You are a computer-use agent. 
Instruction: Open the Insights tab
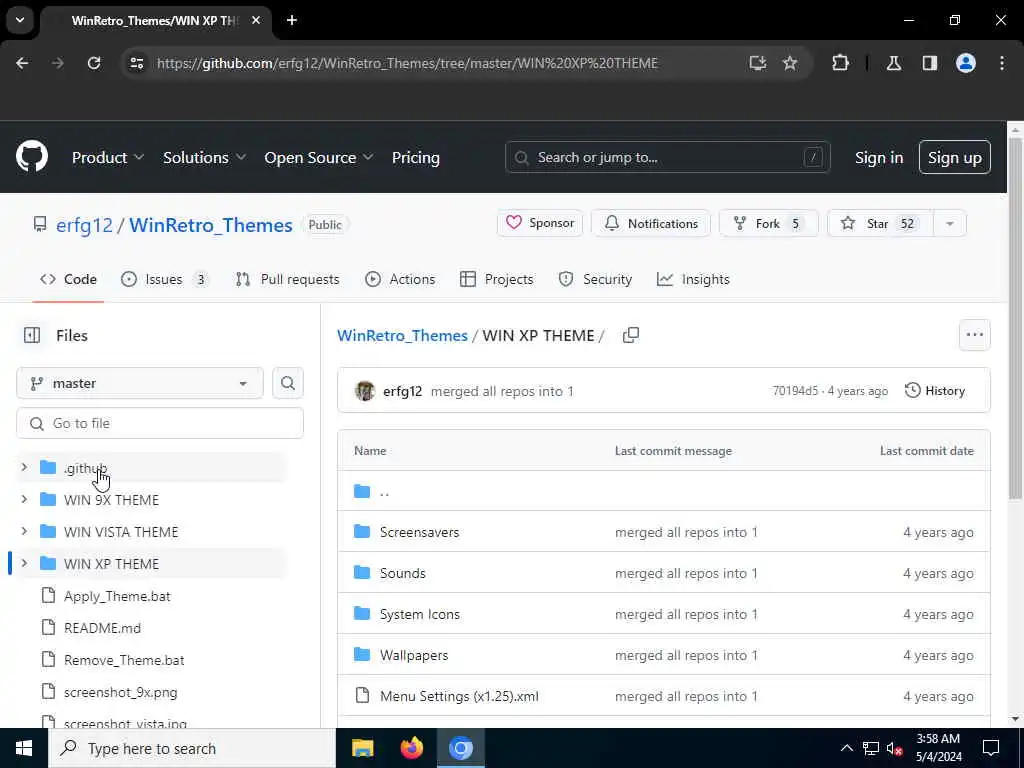[693, 279]
